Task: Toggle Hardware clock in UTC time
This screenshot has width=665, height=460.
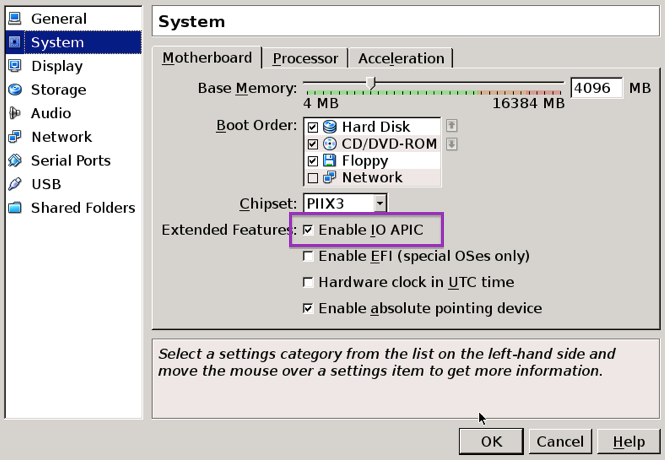Action: point(309,283)
